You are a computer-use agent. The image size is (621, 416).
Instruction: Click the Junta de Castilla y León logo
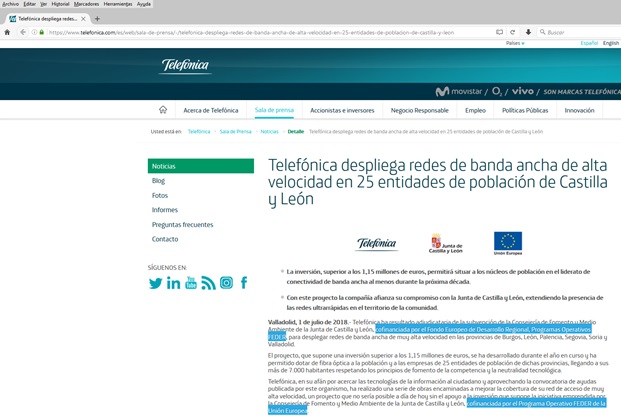tap(446, 243)
